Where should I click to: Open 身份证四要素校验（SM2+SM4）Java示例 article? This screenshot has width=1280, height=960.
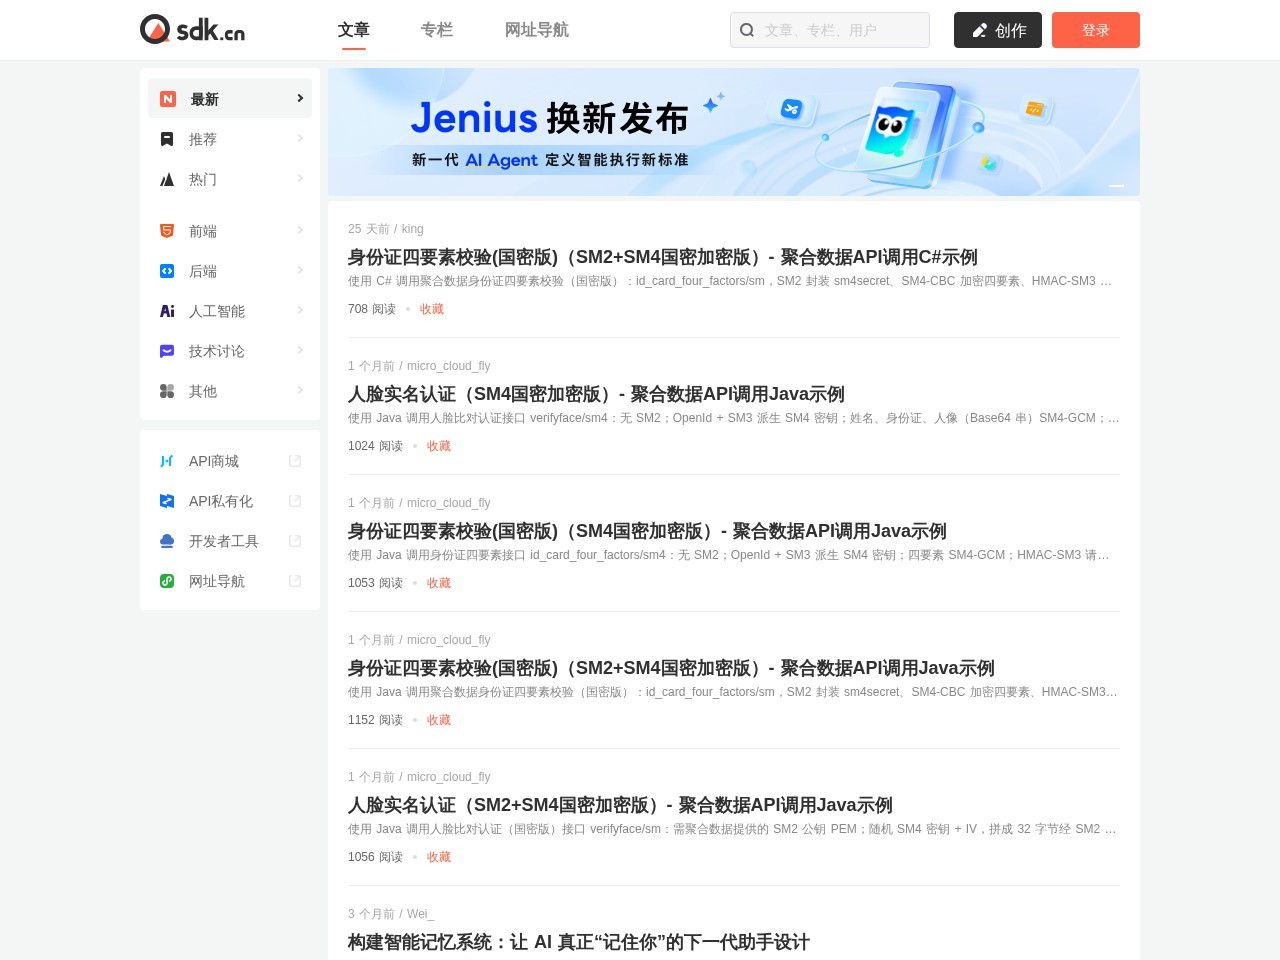point(671,668)
